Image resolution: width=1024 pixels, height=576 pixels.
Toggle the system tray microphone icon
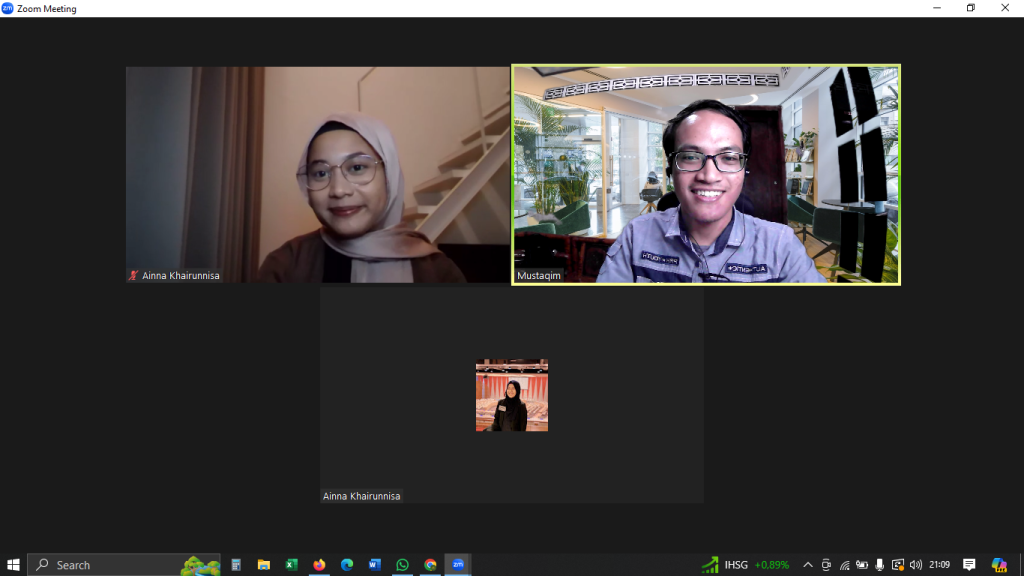[880, 565]
